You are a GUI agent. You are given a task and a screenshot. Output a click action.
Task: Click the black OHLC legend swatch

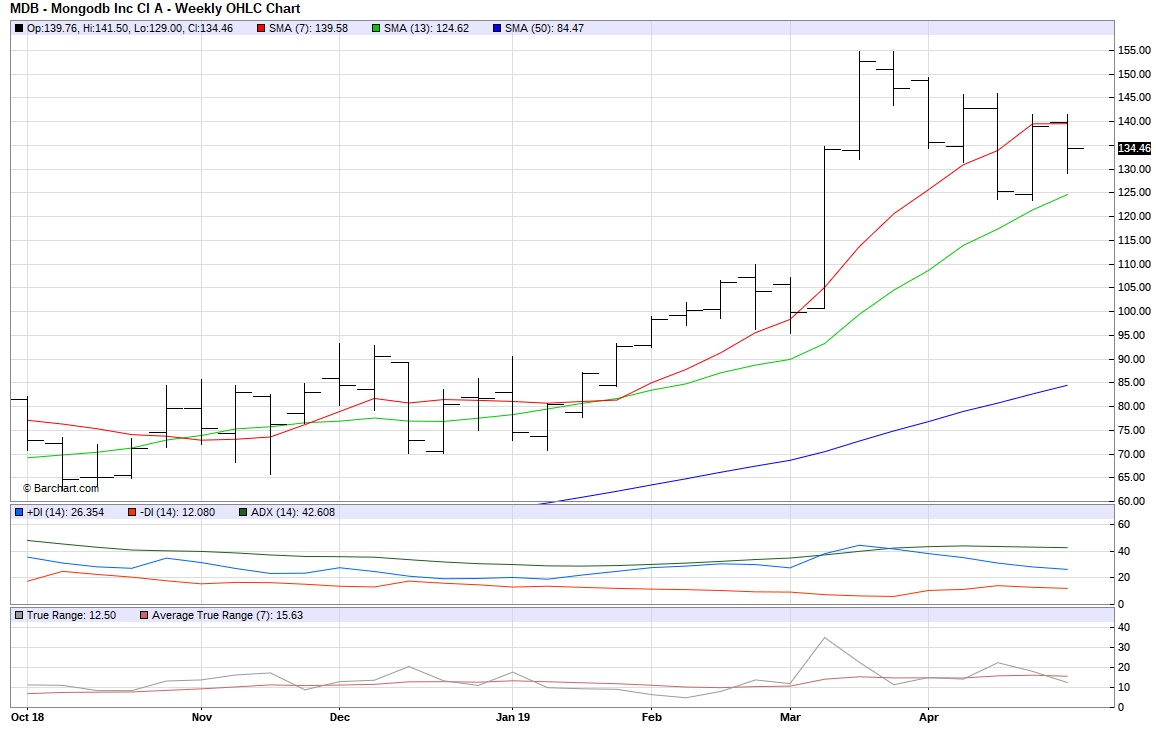(x=19, y=28)
